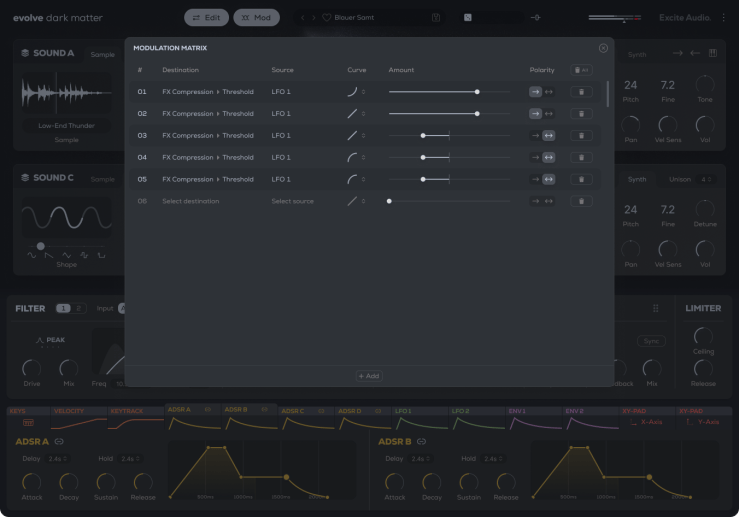Click the keyboard icon under KEYS tab
Image resolution: width=739 pixels, height=517 pixels.
point(28,423)
